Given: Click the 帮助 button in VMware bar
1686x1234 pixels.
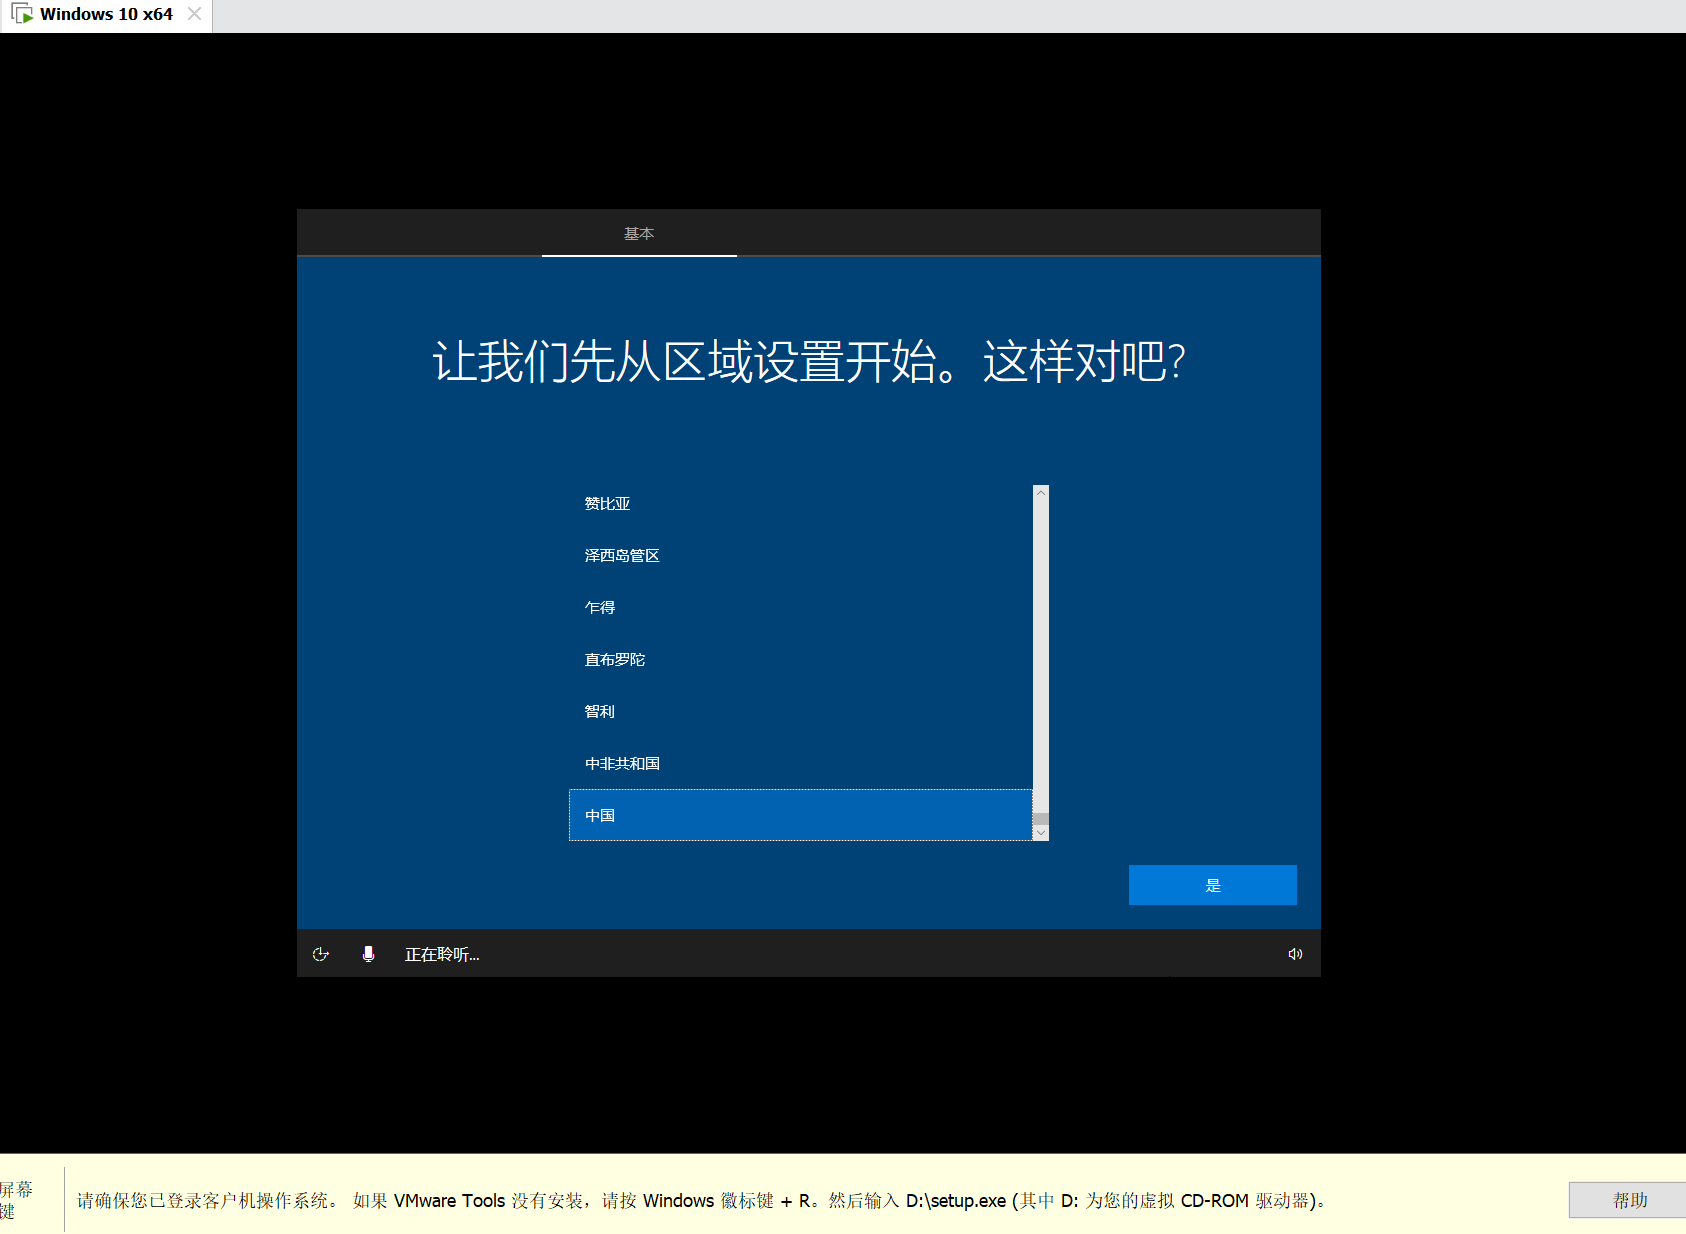Looking at the screenshot, I should (1628, 1200).
